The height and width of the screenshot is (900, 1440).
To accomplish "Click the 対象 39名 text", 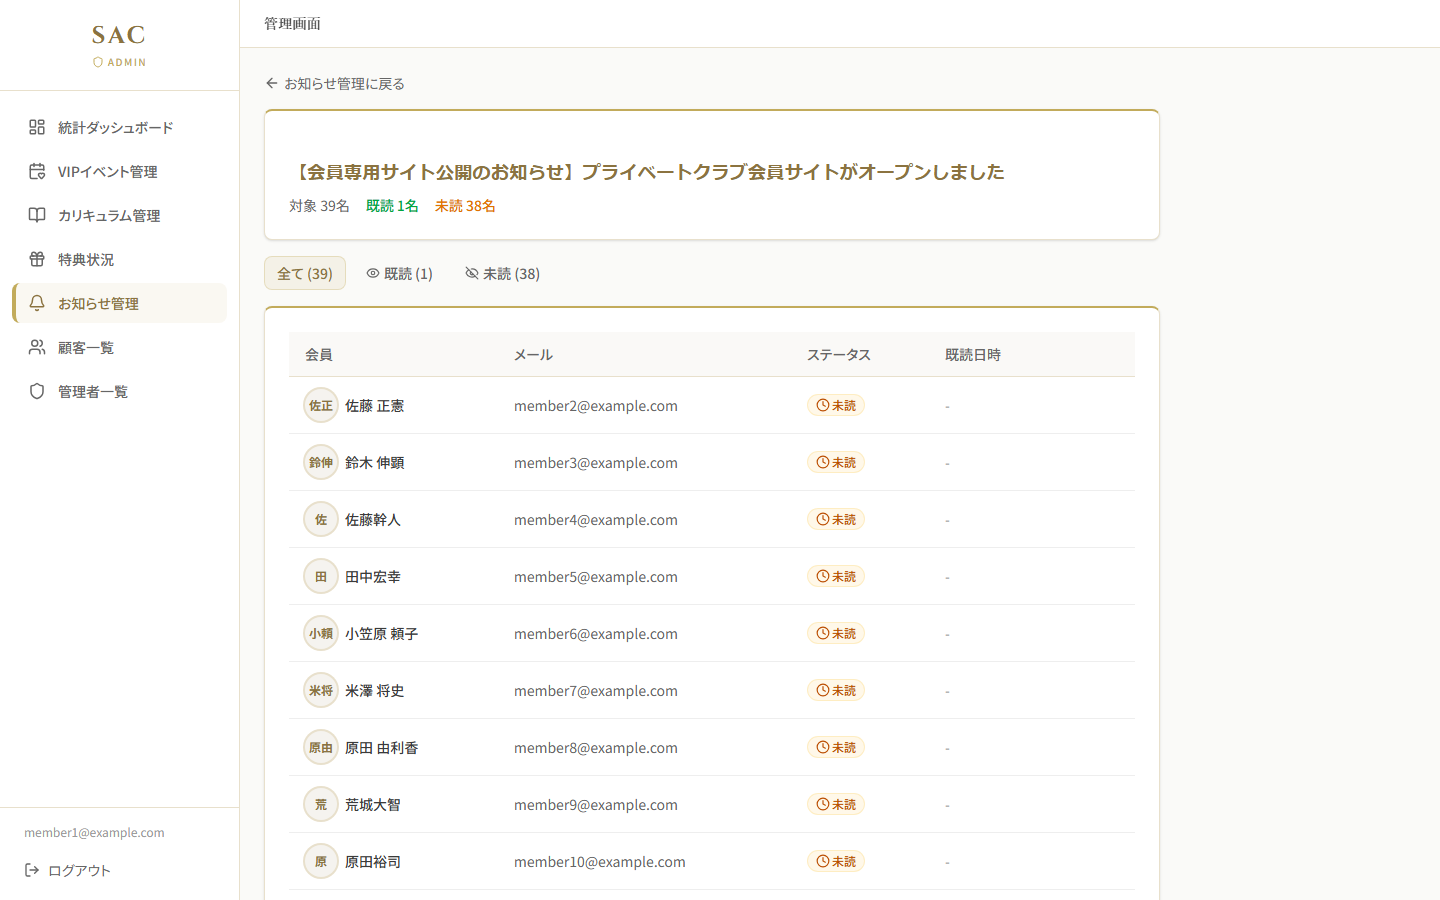I will (319, 206).
